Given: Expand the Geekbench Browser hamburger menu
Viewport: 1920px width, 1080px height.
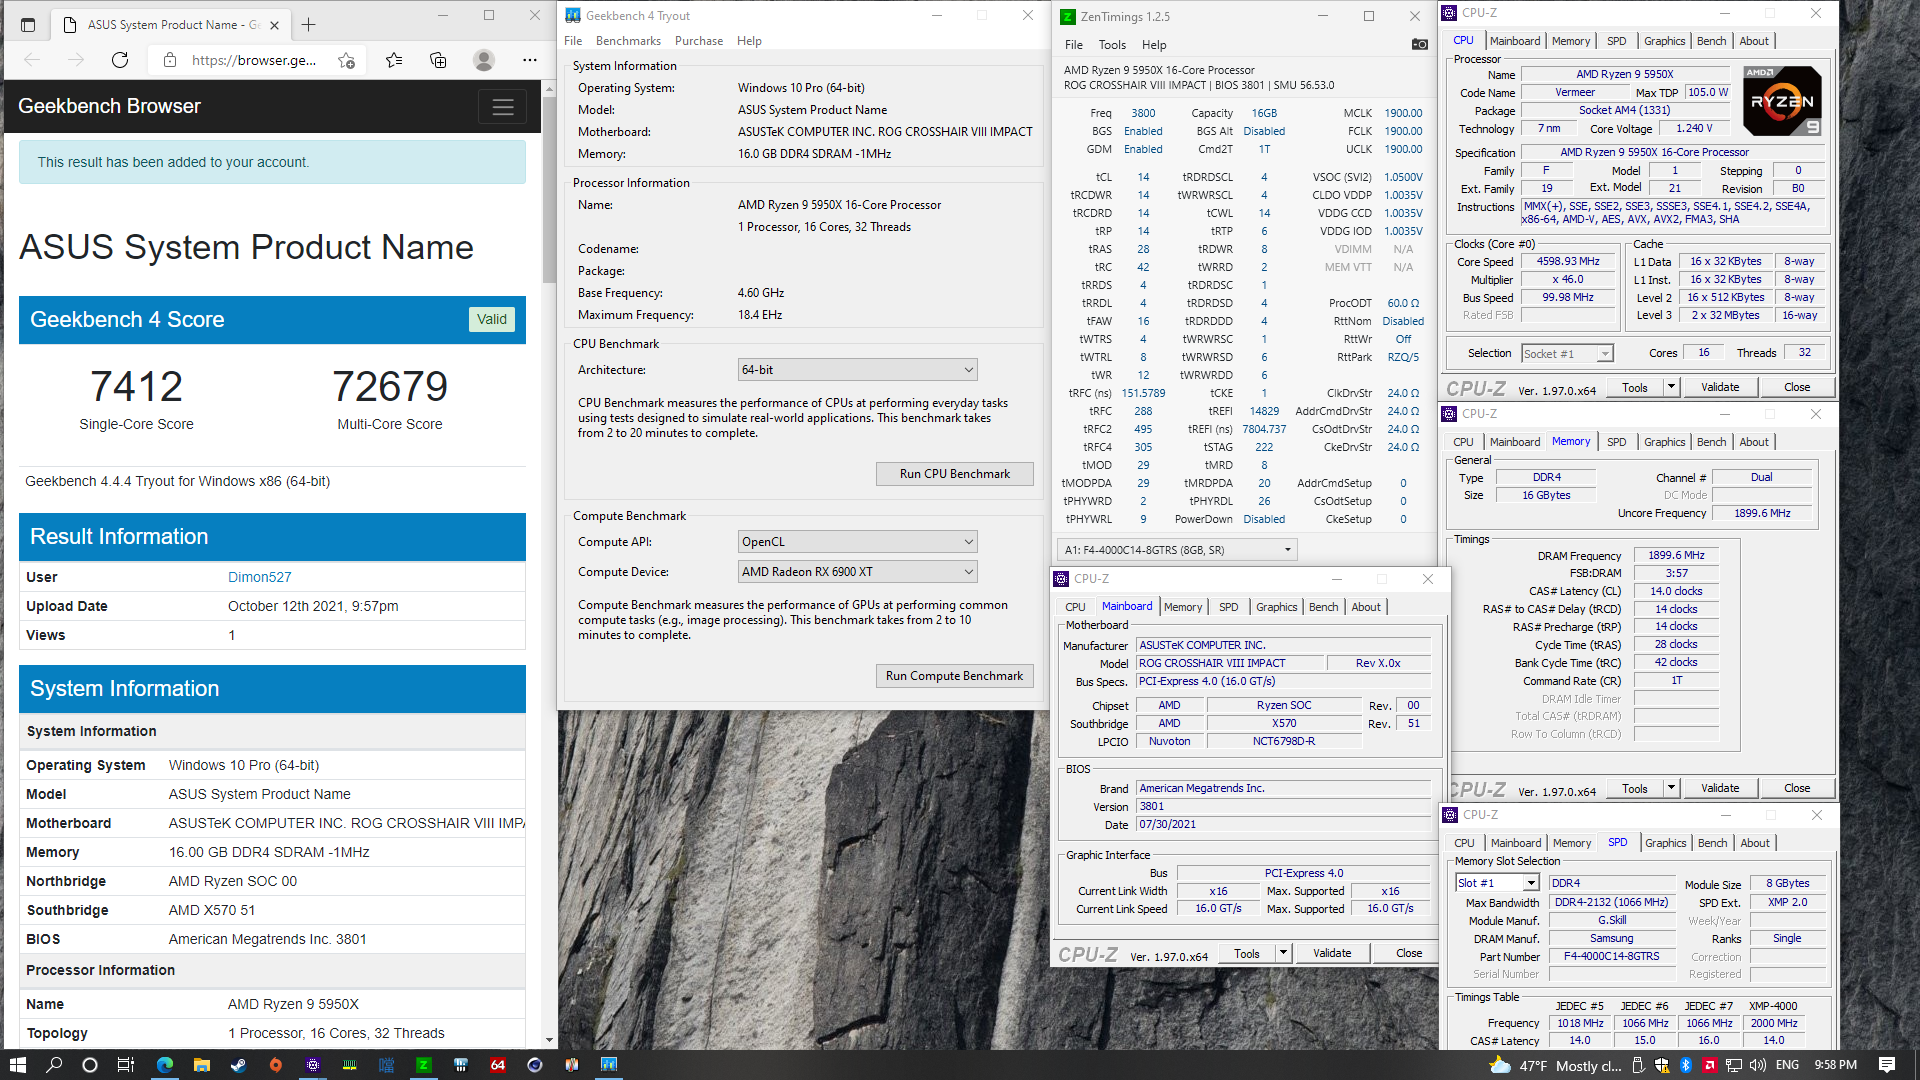Looking at the screenshot, I should pos(502,106).
